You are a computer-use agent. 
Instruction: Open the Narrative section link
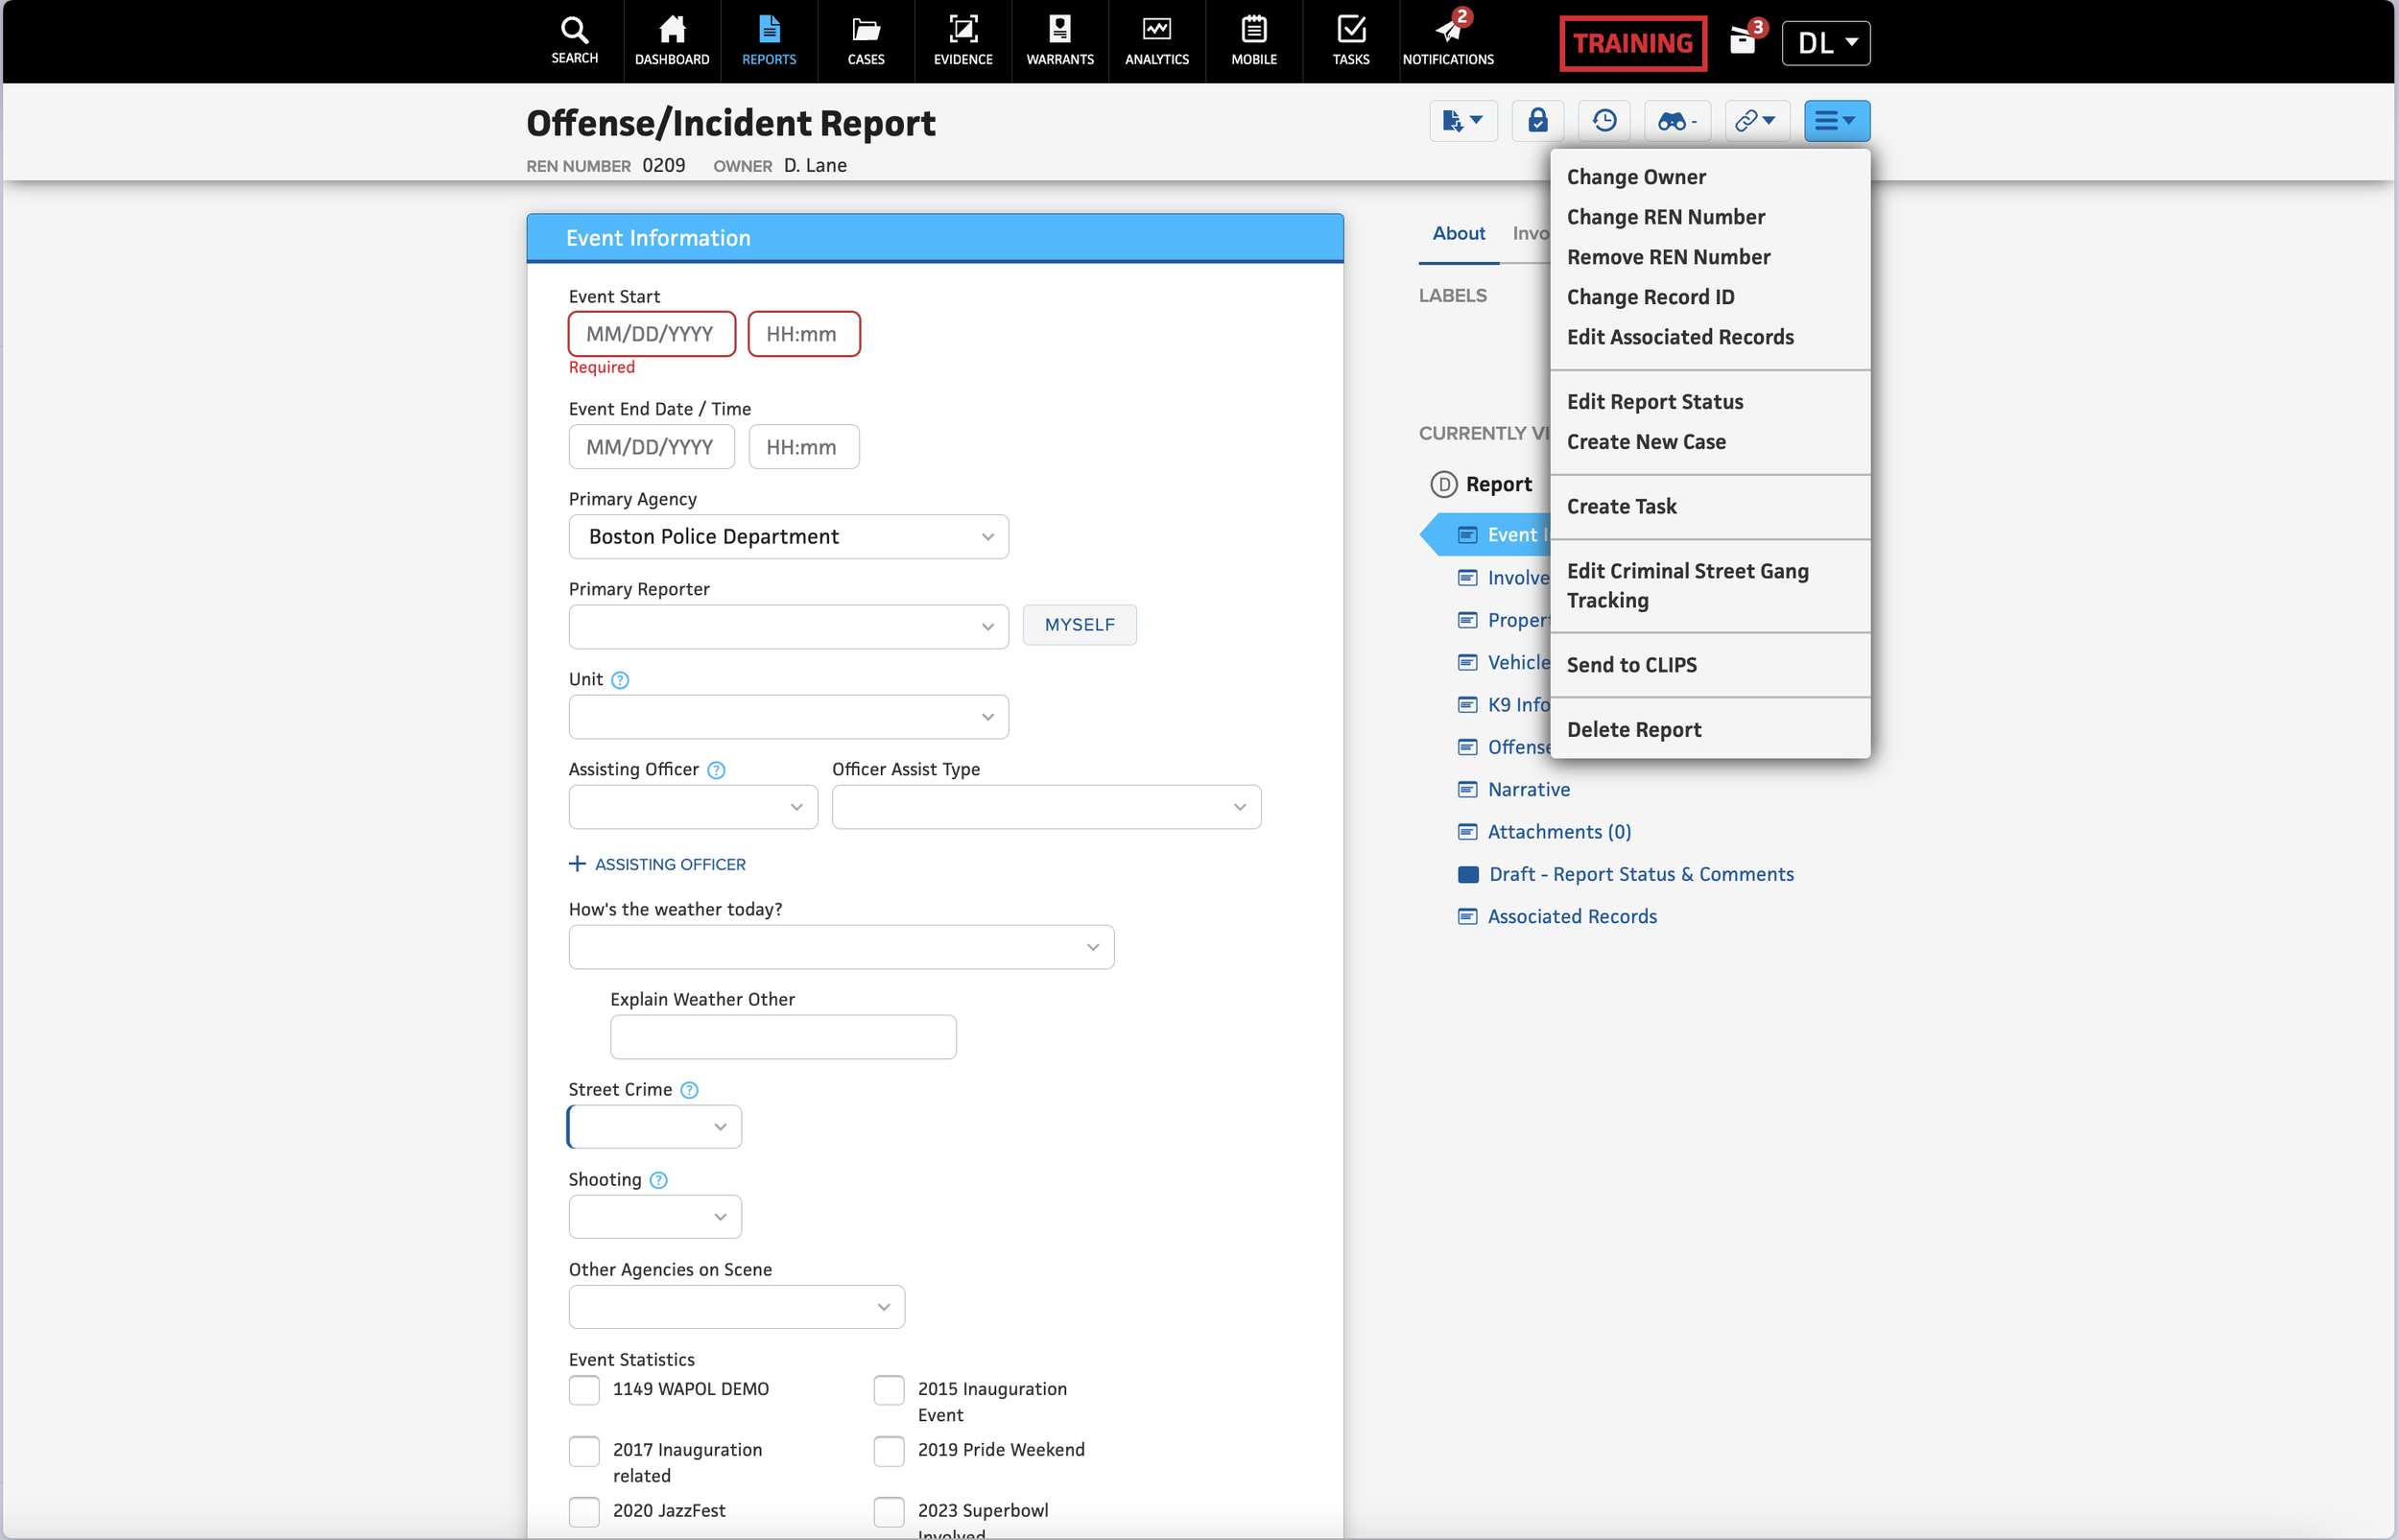pyautogui.click(x=1528, y=790)
